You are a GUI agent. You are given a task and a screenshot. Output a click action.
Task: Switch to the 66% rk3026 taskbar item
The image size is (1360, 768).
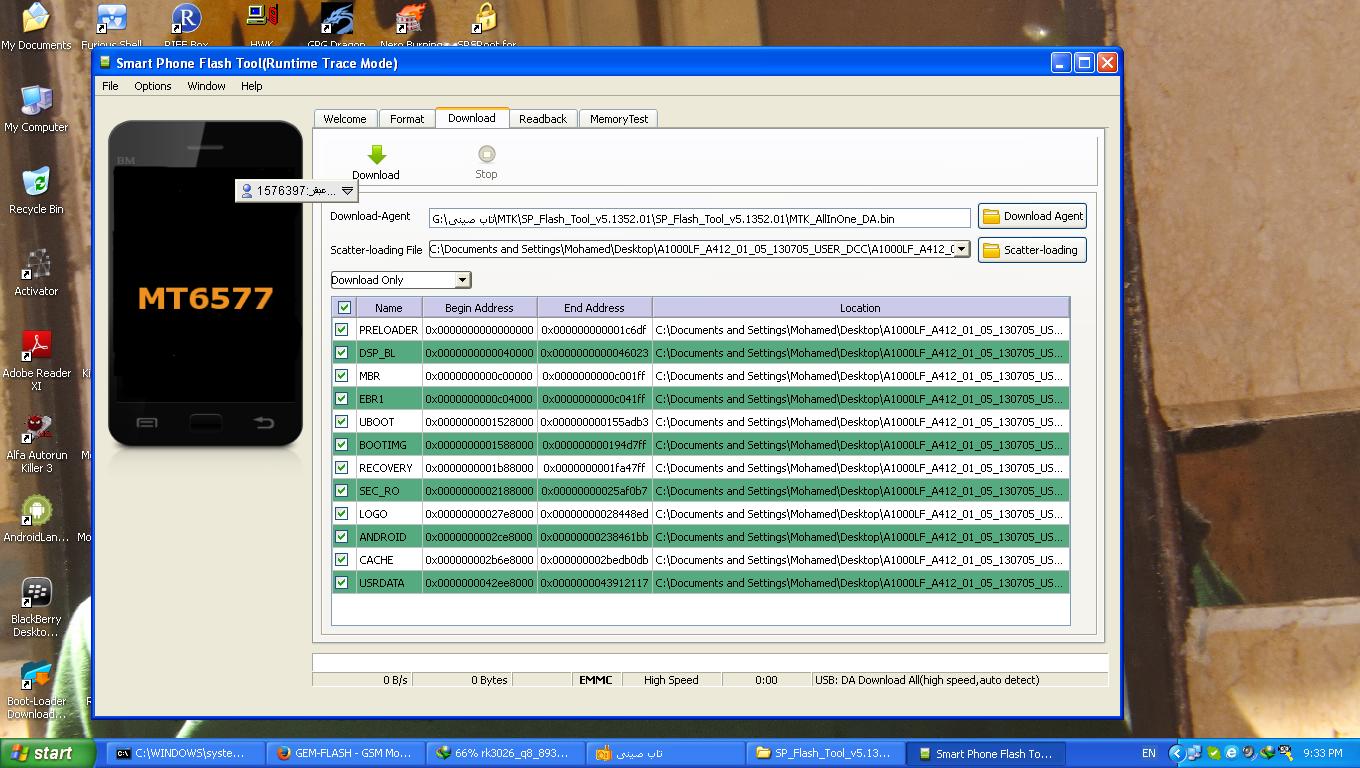pyautogui.click(x=506, y=753)
